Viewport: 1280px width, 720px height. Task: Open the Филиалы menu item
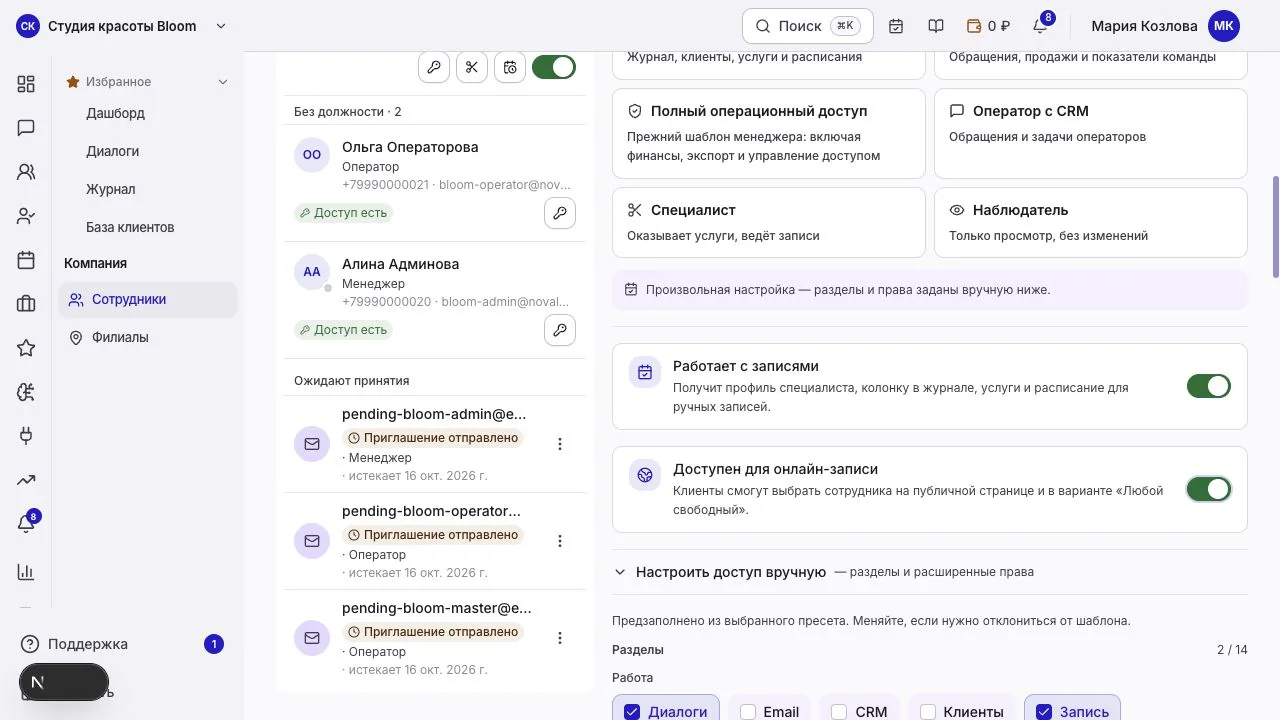(x=120, y=337)
